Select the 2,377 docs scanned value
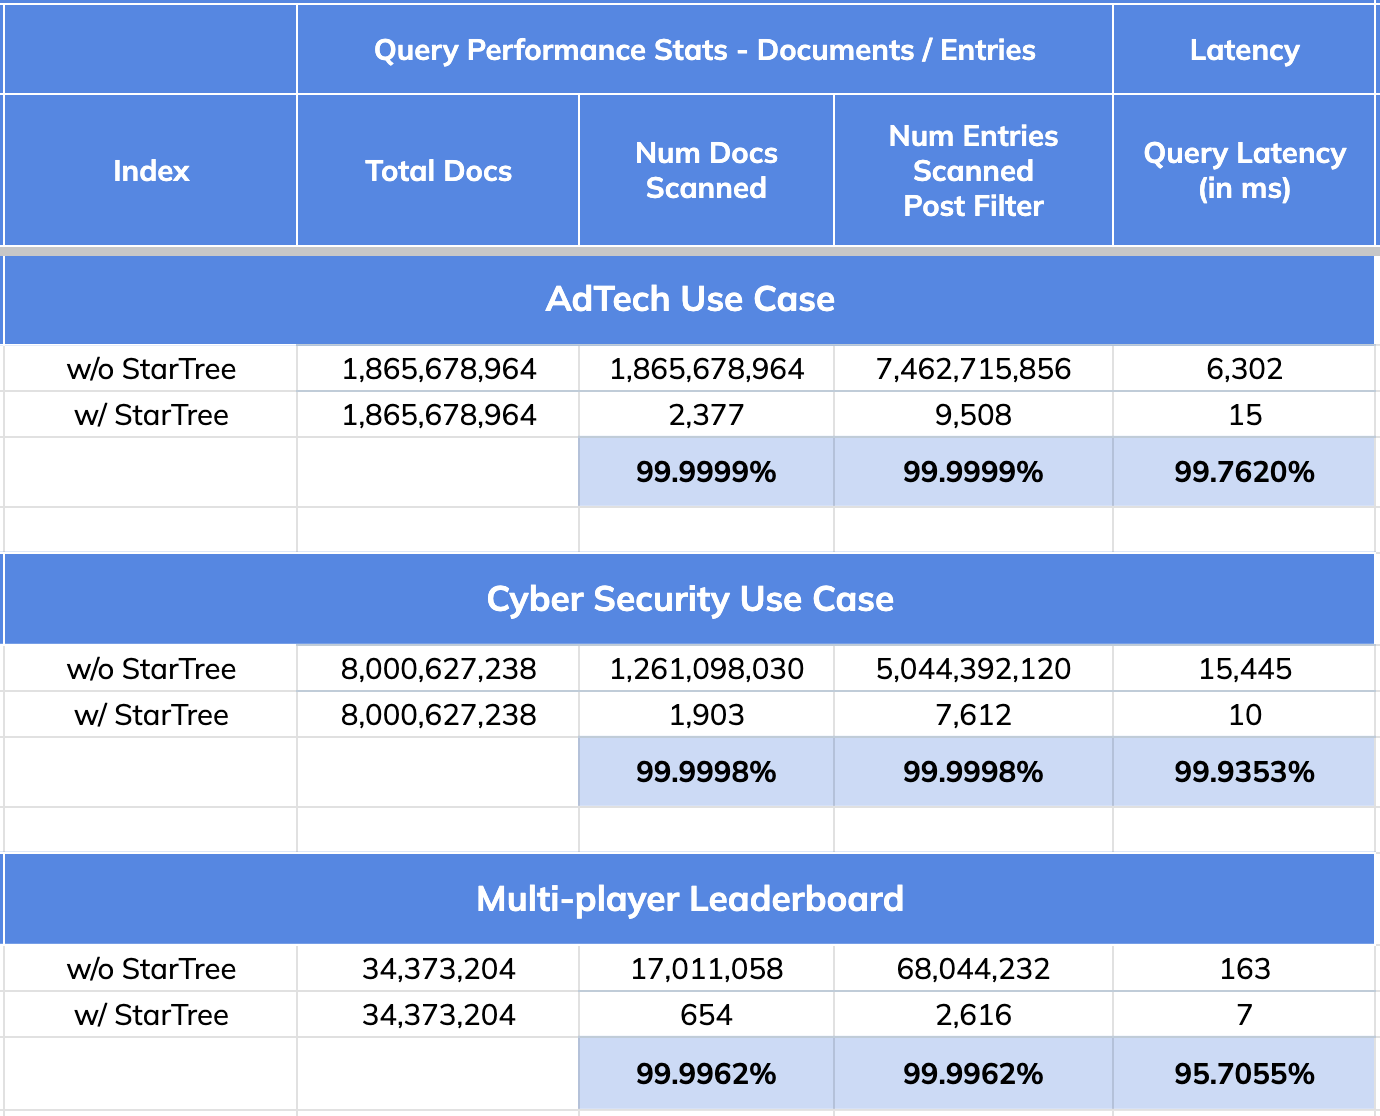The width and height of the screenshot is (1380, 1116). pyautogui.click(x=706, y=414)
